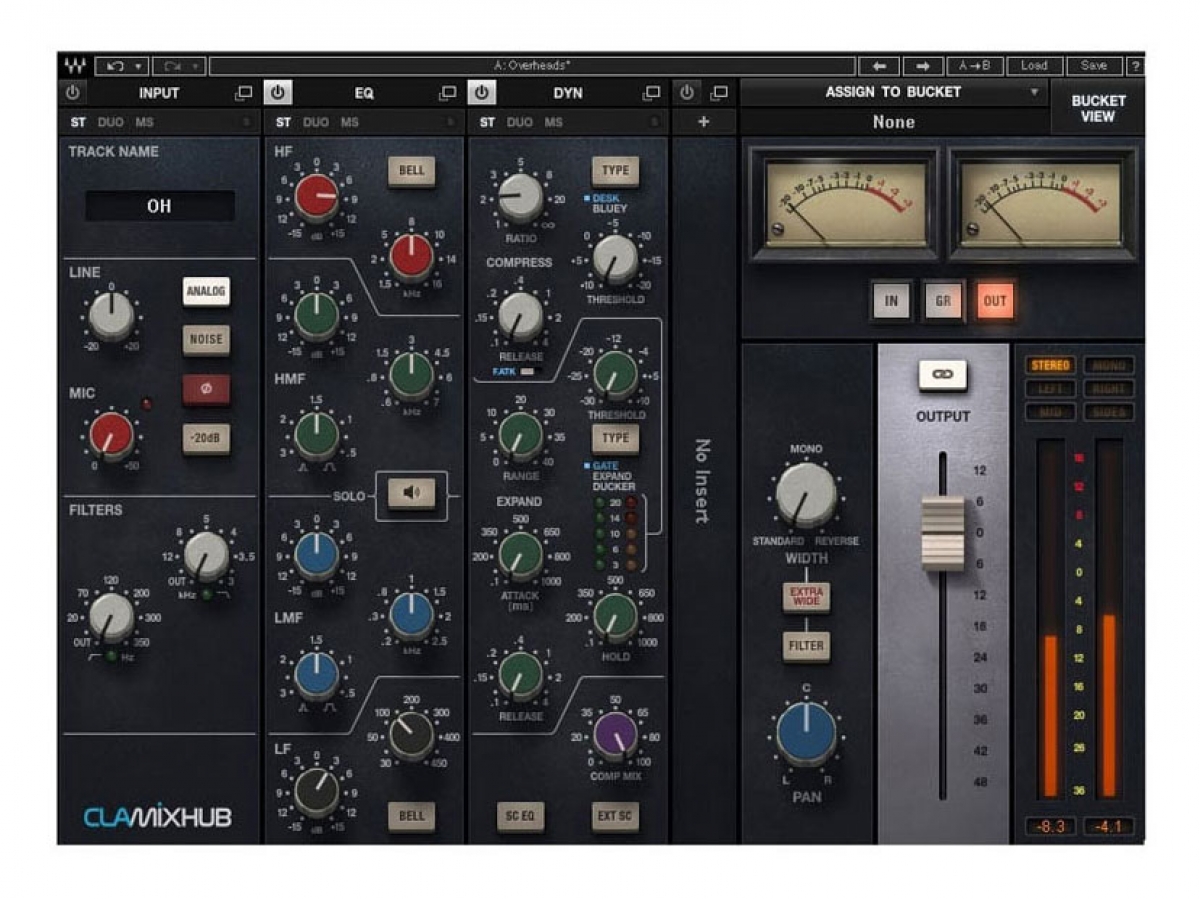Open the undo history dropdown arrow
The height and width of the screenshot is (899, 1200).
(x=140, y=67)
